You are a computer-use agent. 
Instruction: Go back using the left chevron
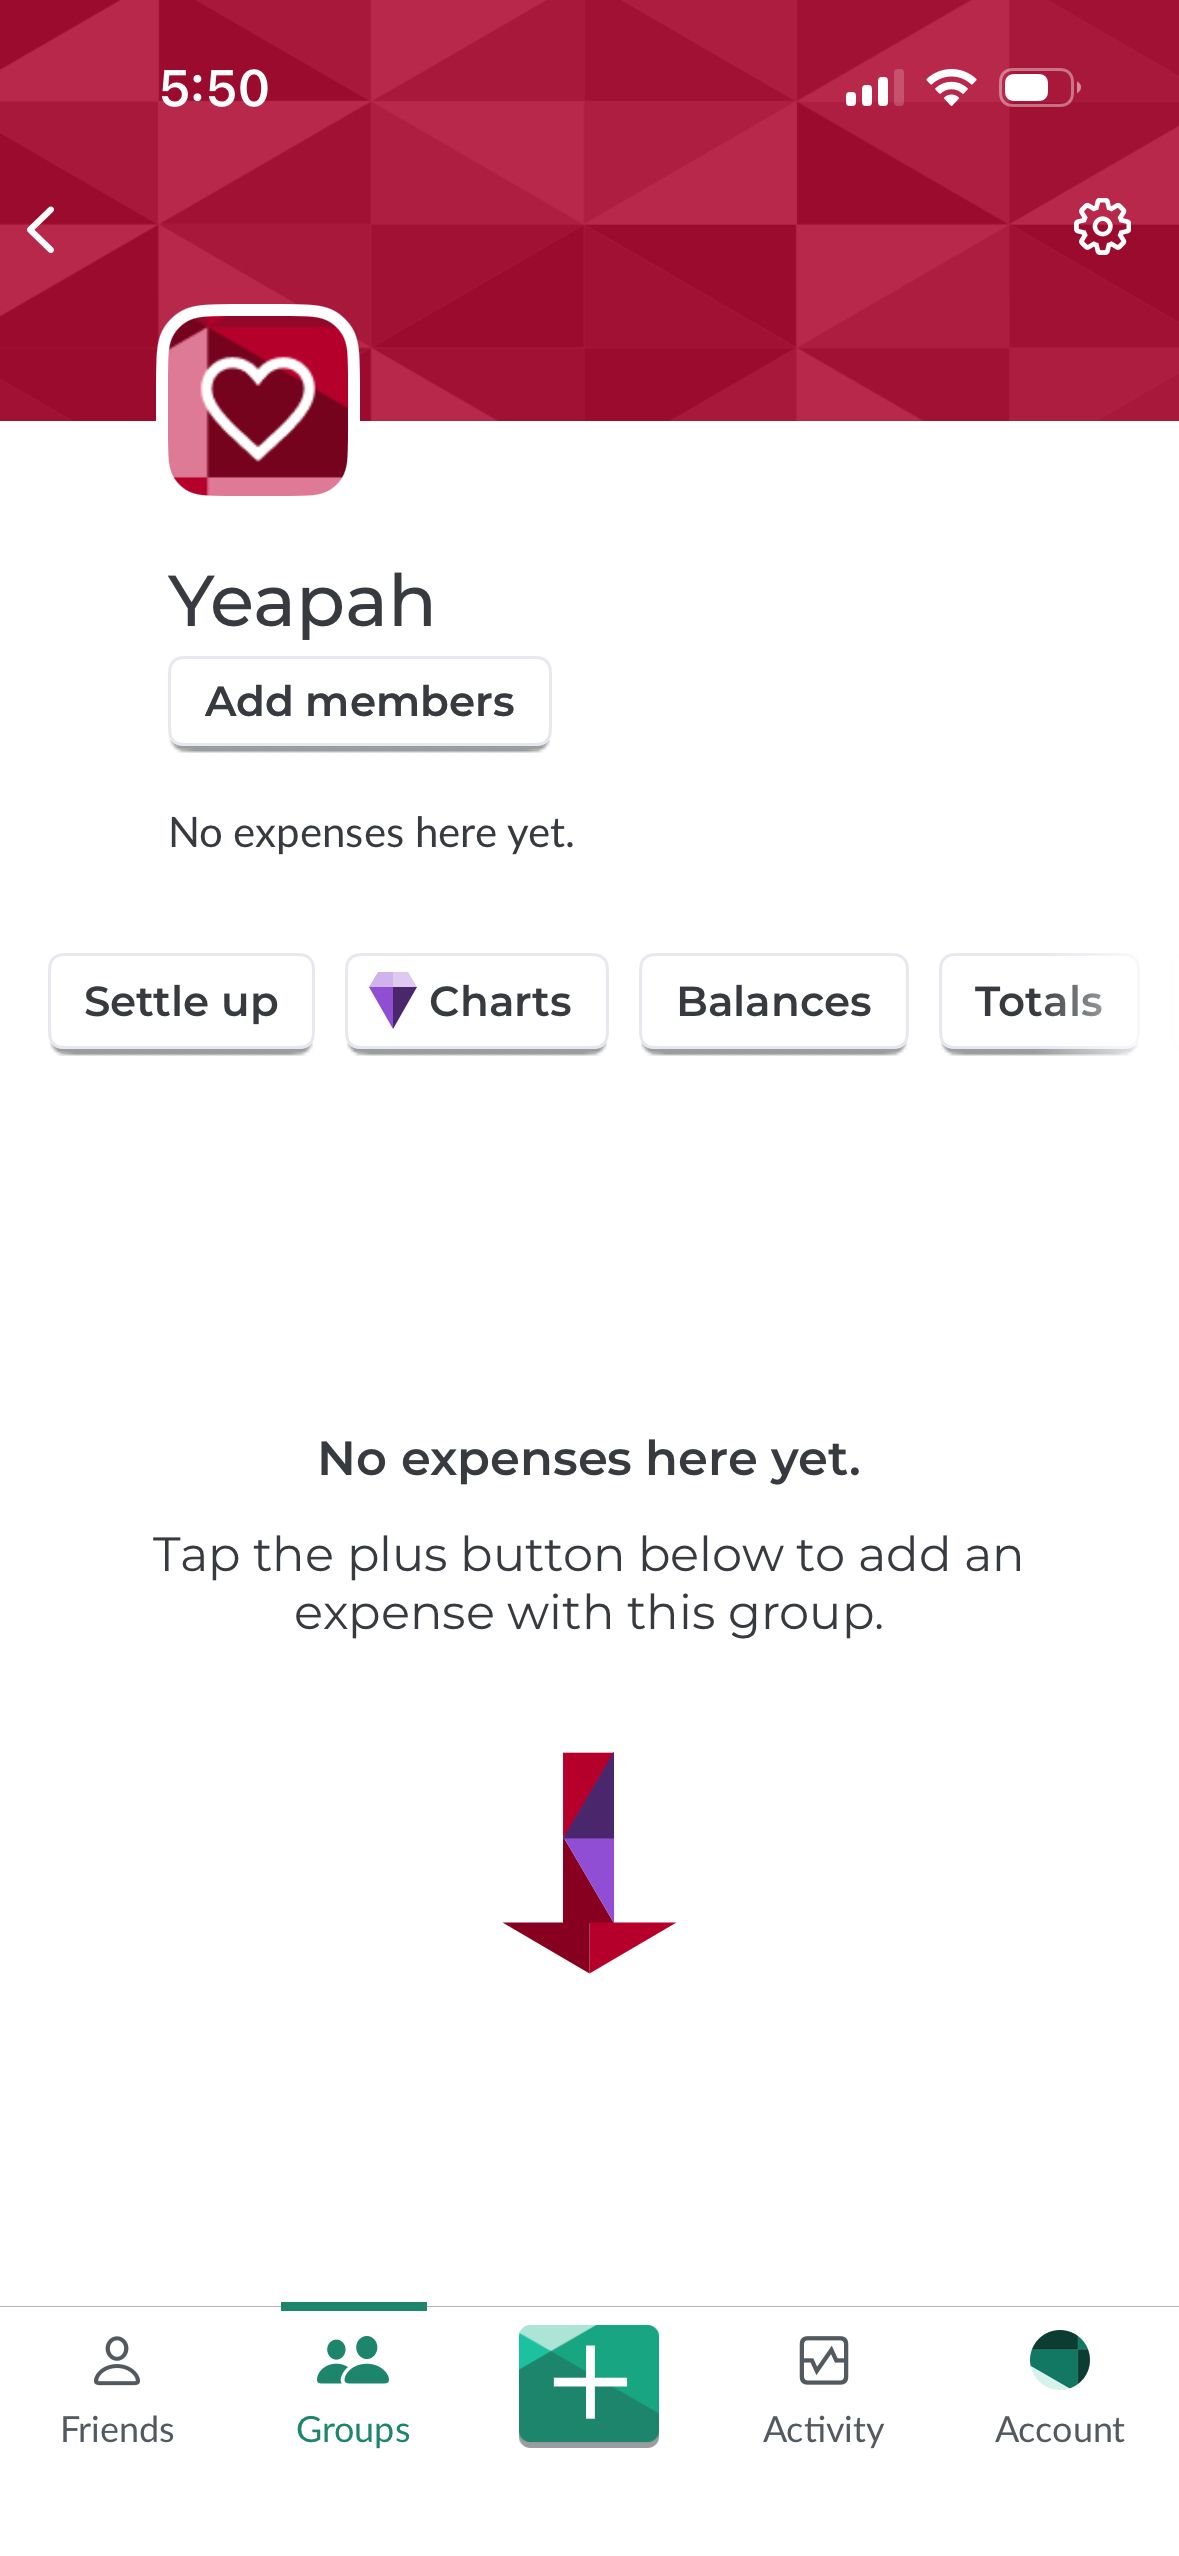pos(41,230)
